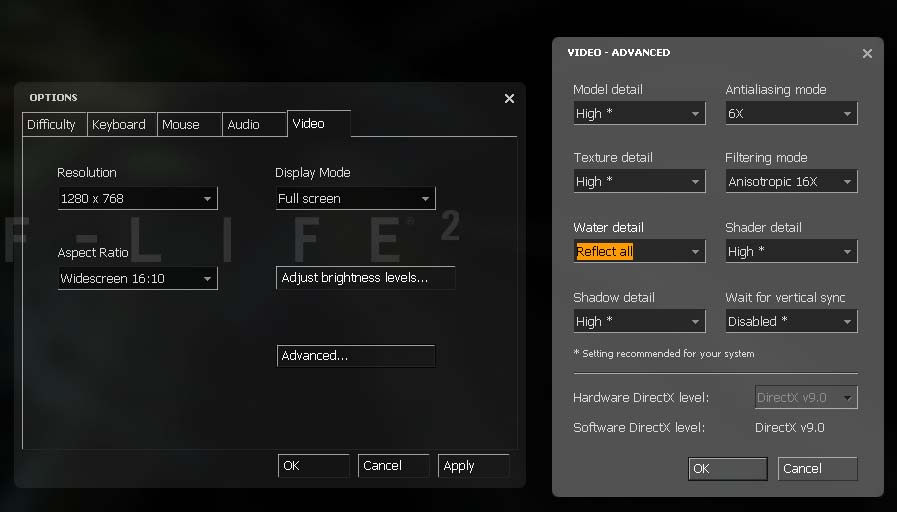This screenshot has height=512, width=897.
Task: Click the Software DirectX level value DirectX v9.0
Action: (x=789, y=428)
